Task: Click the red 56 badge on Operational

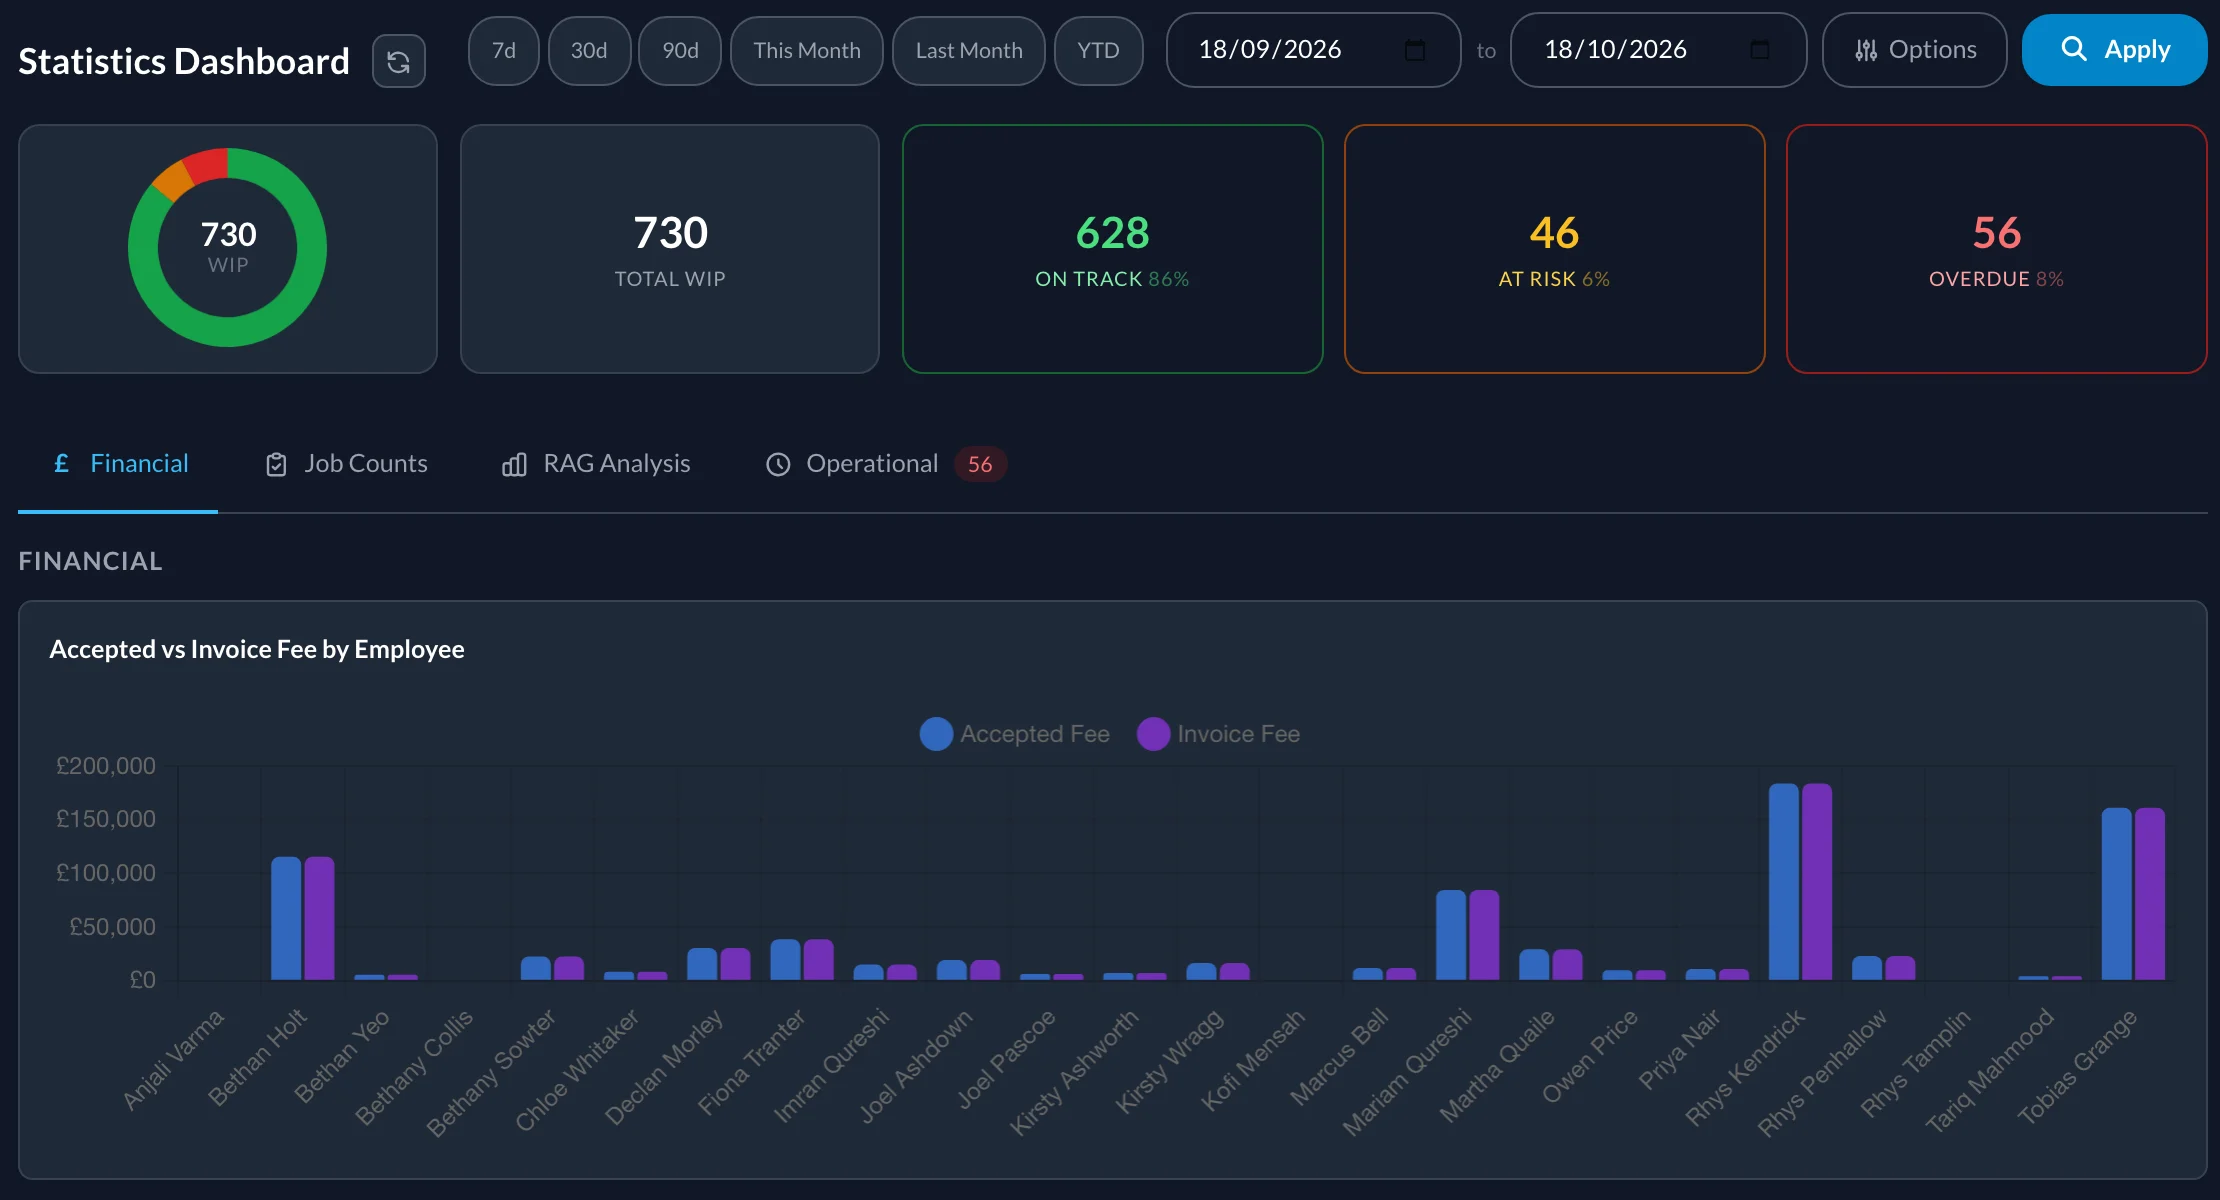Action: 980,464
